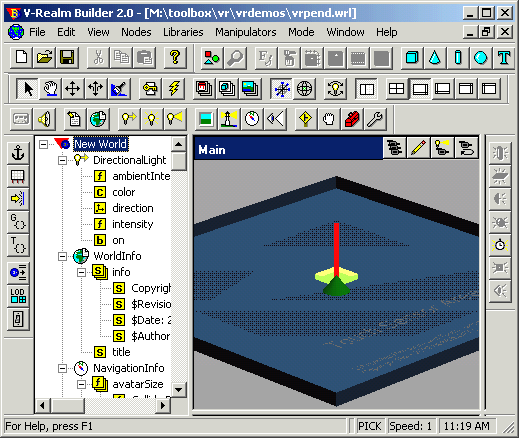Click the tree panel's down scroll arrow
This screenshot has width=519, height=438.
click(179, 389)
